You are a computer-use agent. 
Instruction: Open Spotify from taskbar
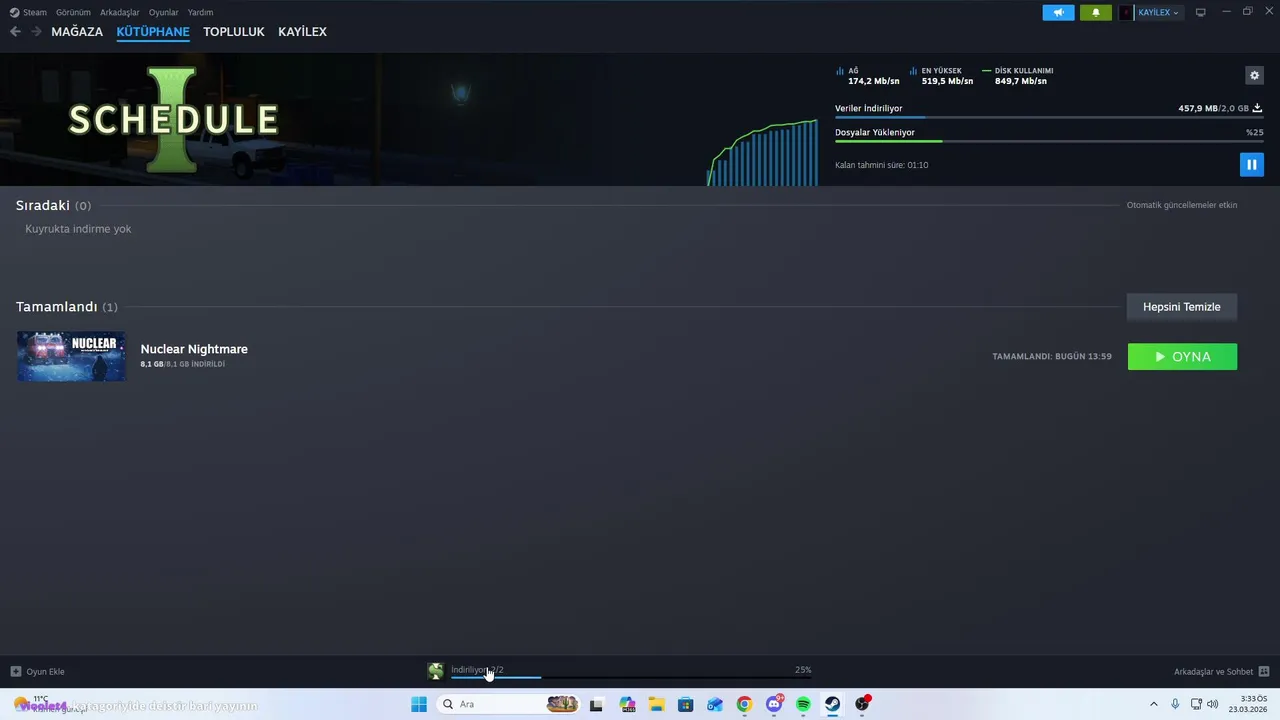(803, 704)
